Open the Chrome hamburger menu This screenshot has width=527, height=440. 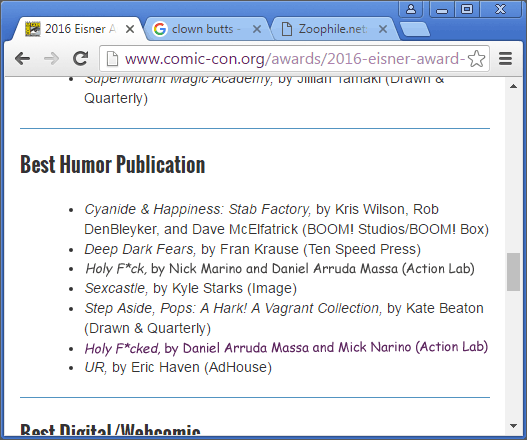click(505, 59)
